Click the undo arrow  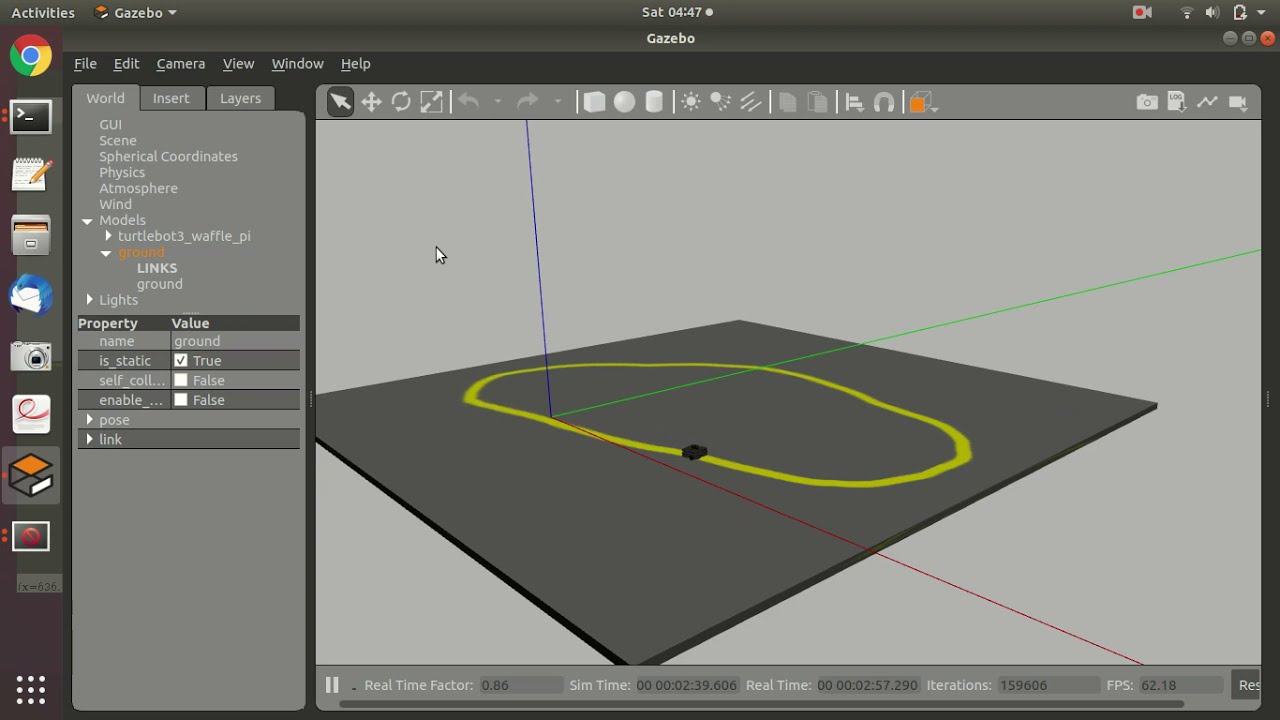tap(468, 101)
